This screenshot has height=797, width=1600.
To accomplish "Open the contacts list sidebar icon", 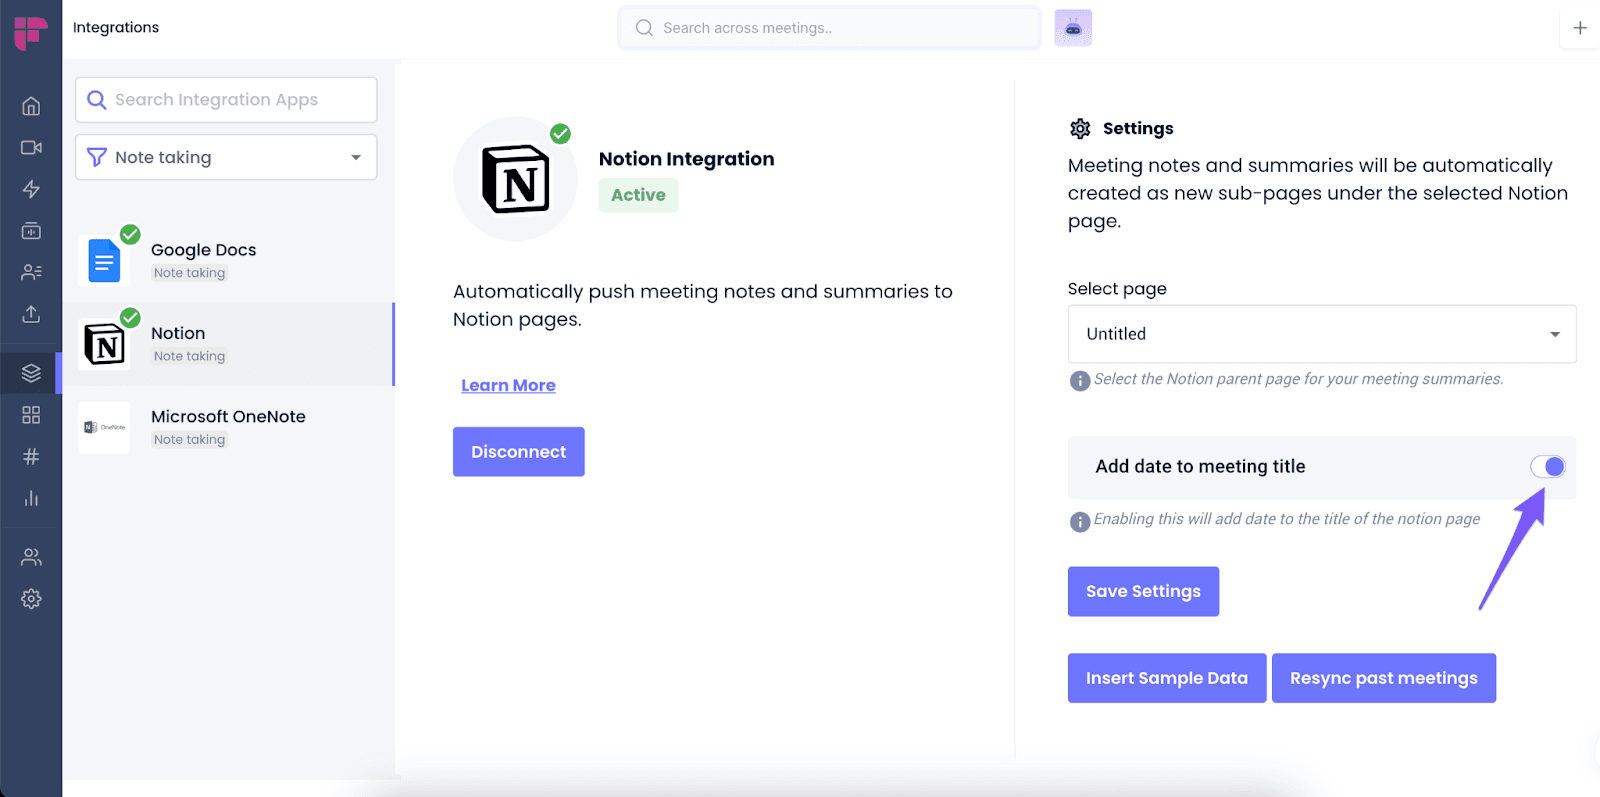I will point(31,272).
